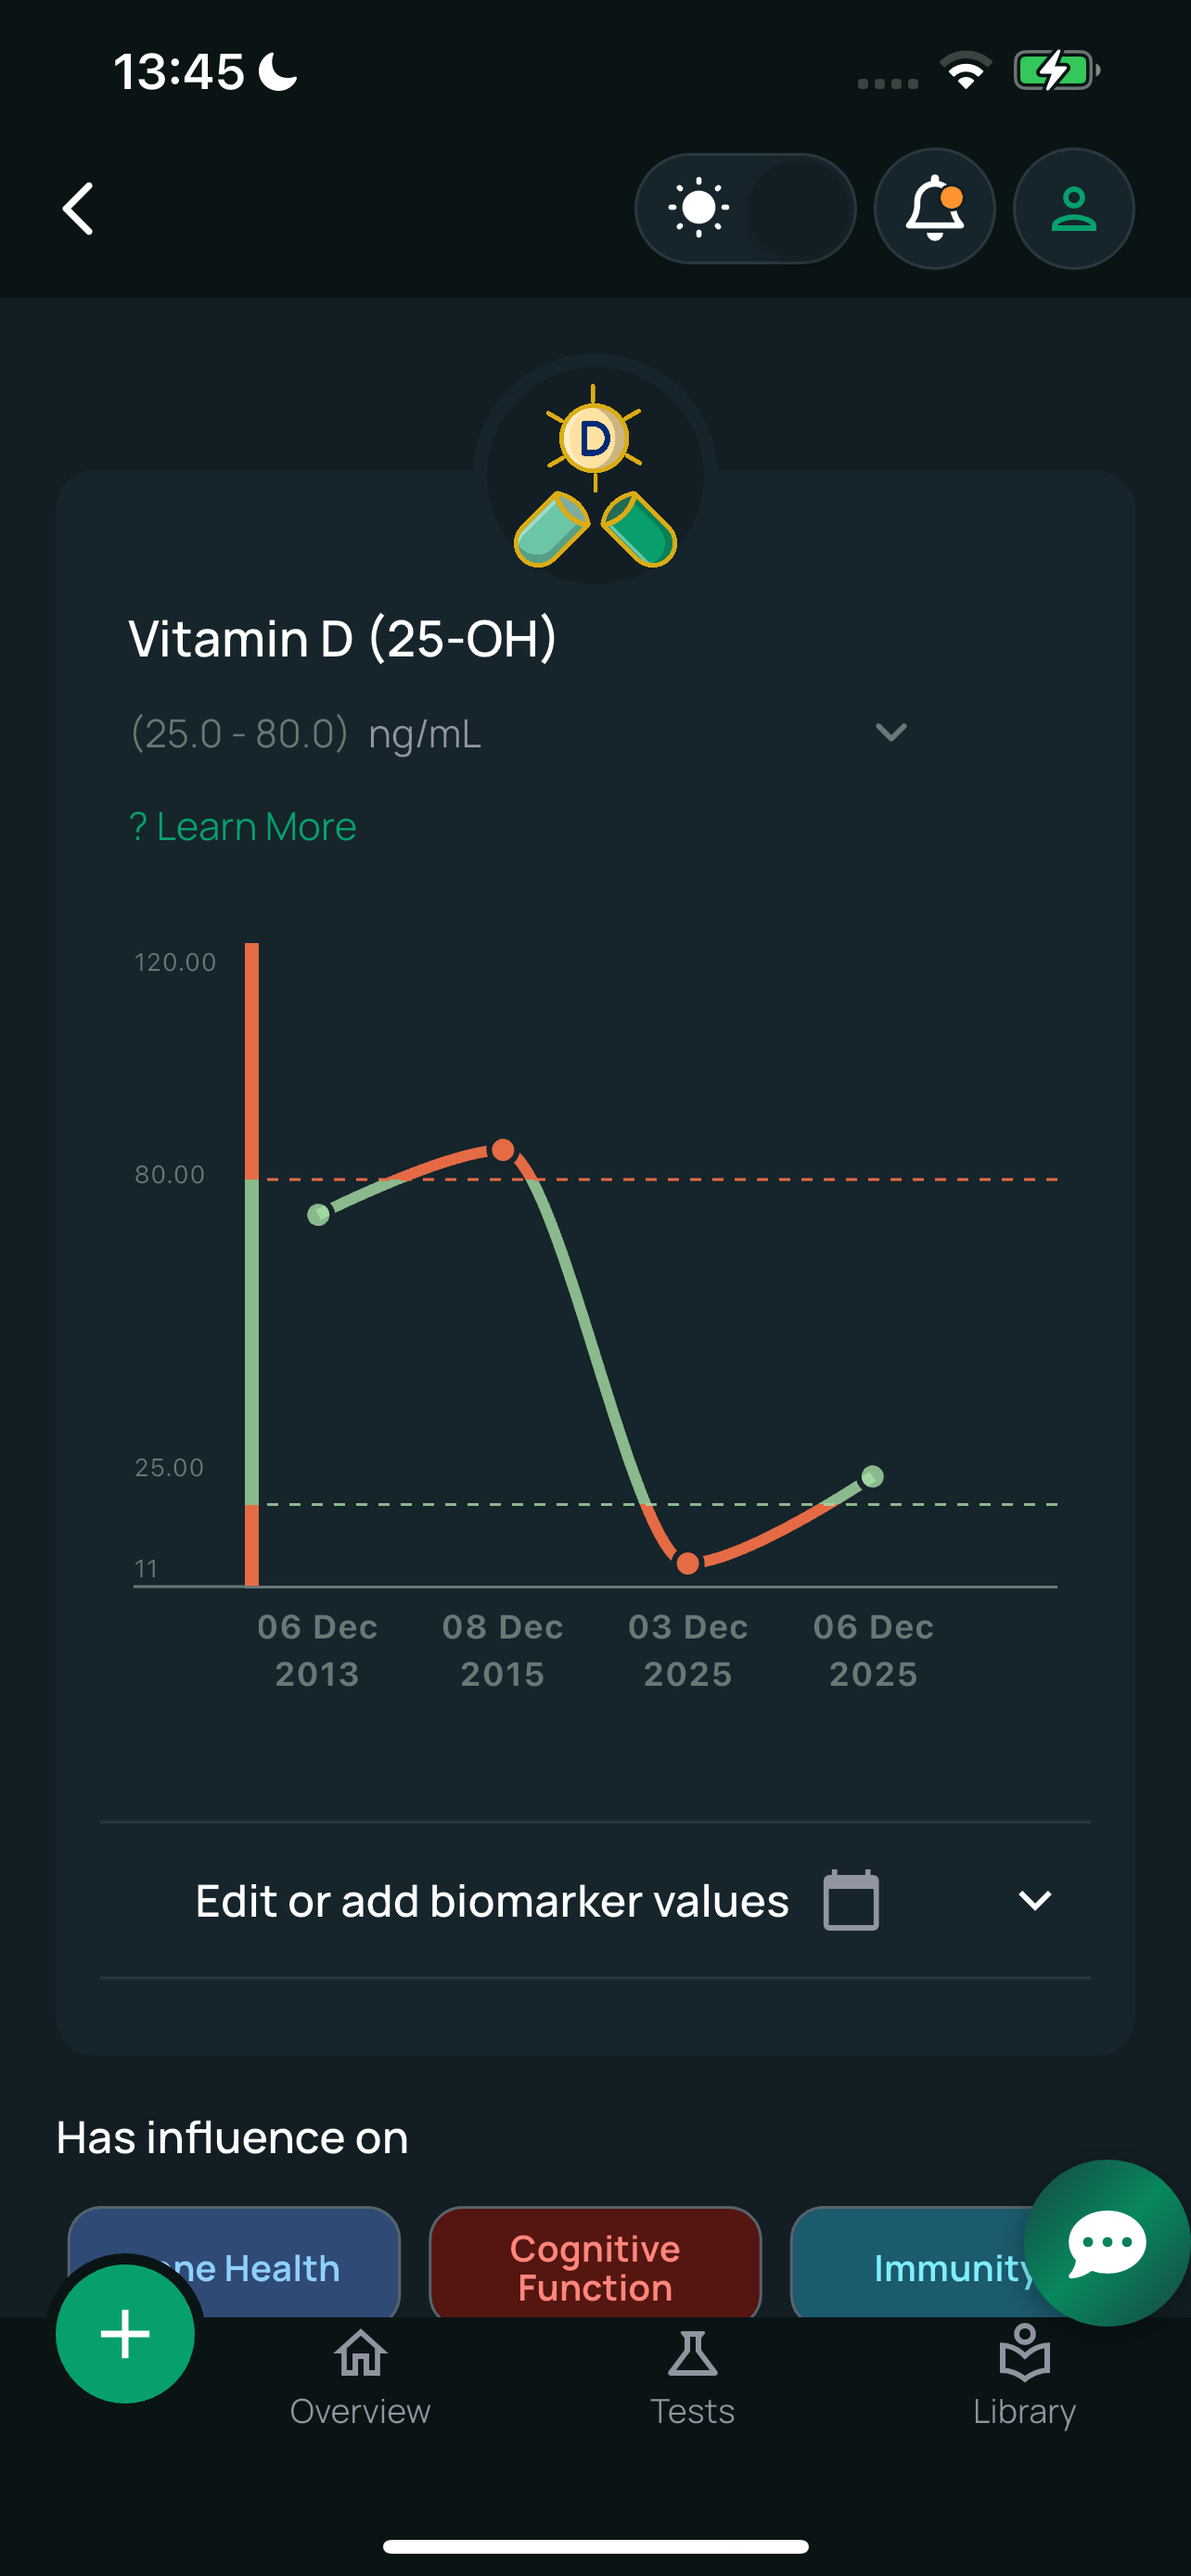The image size is (1191, 2576).
Task: Tap the Vitamin D sun-and-capsules icon
Action: pyautogui.click(x=595, y=477)
